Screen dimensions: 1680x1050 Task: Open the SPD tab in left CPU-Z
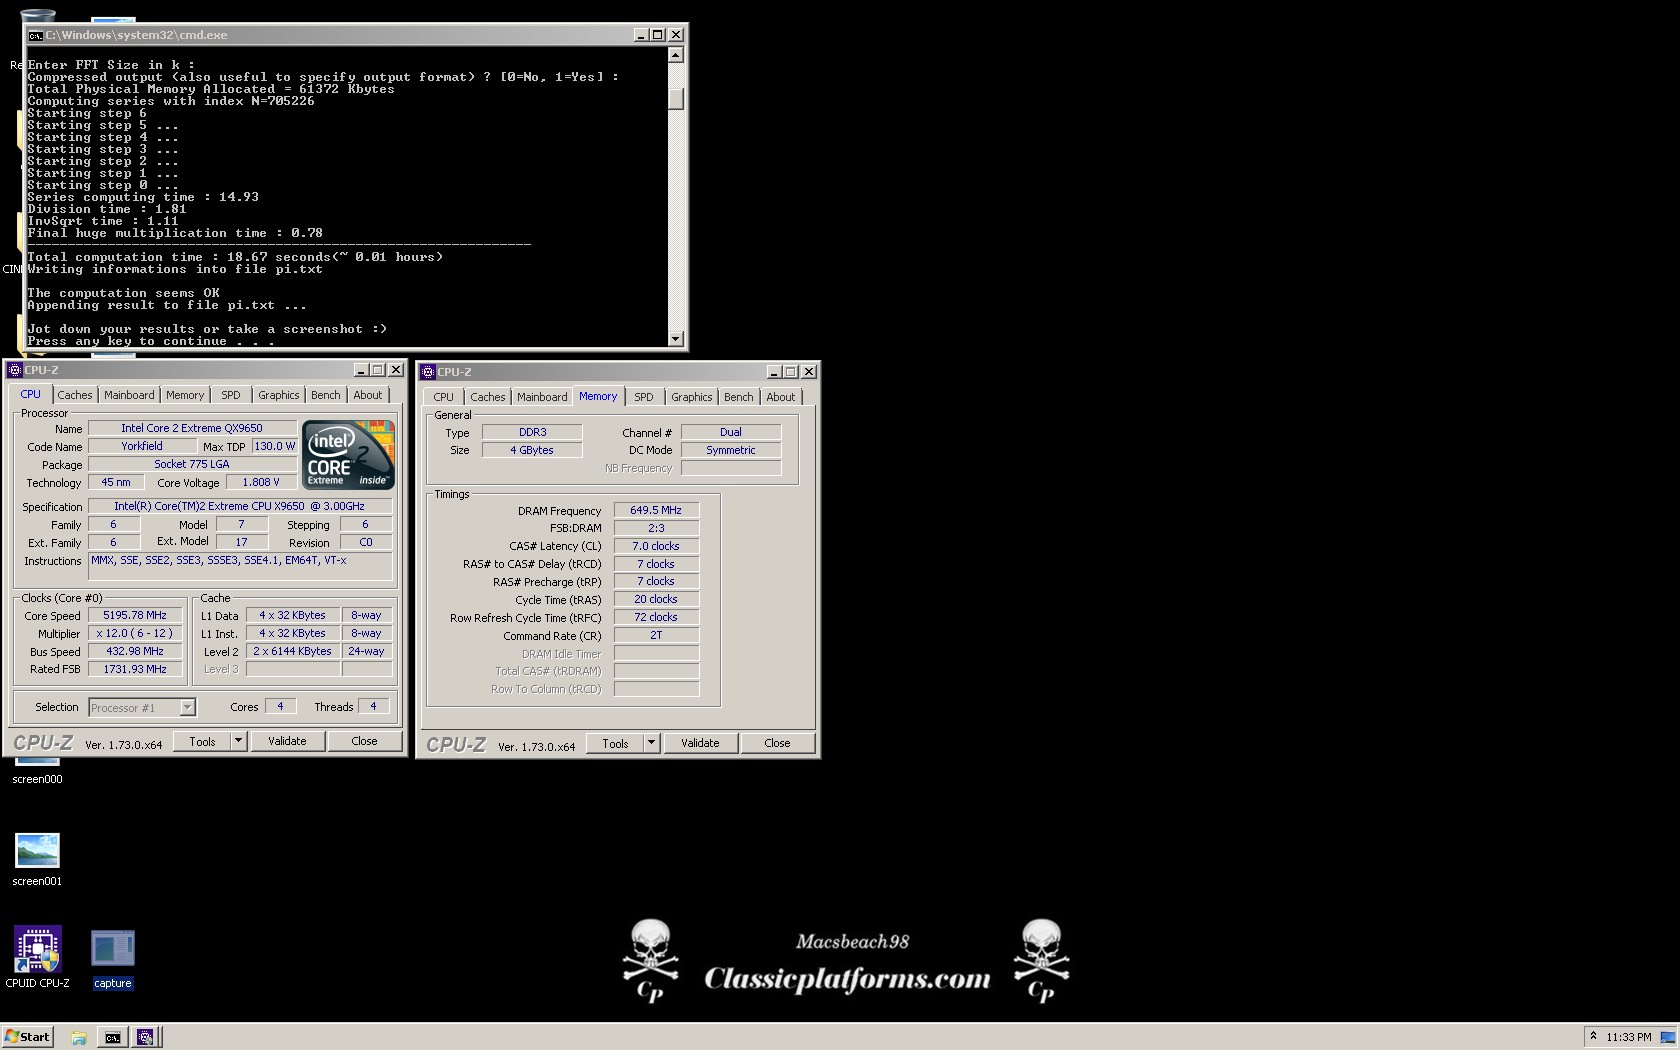[x=231, y=395]
